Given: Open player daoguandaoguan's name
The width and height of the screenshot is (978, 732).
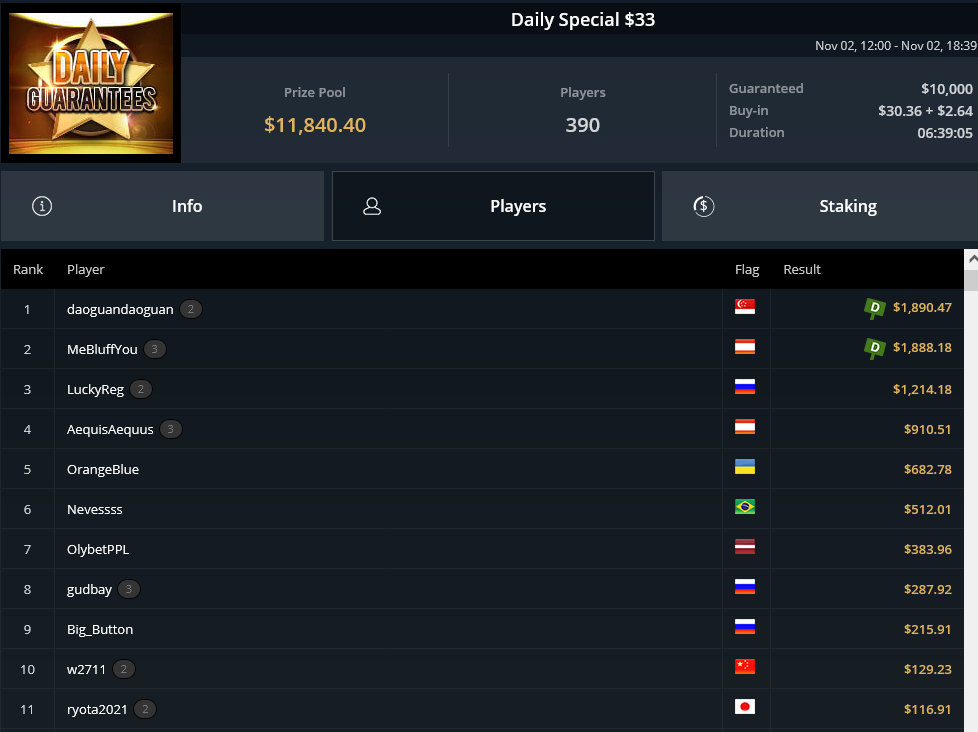Looking at the screenshot, I should coord(120,309).
